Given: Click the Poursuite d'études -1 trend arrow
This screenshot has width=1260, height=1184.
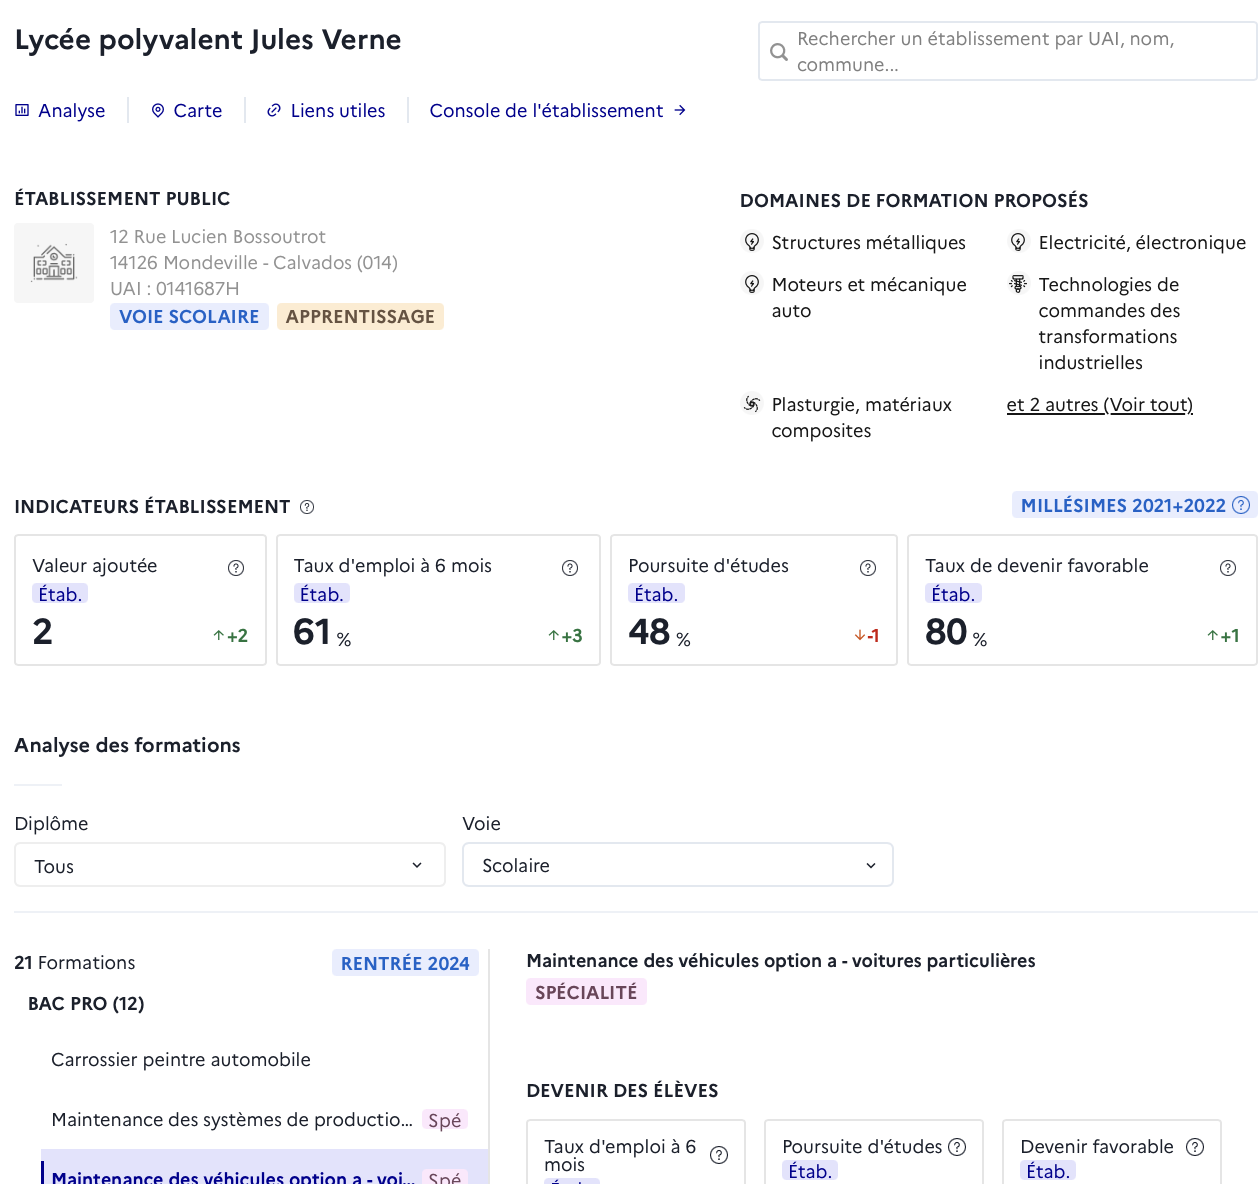Looking at the screenshot, I should [859, 636].
